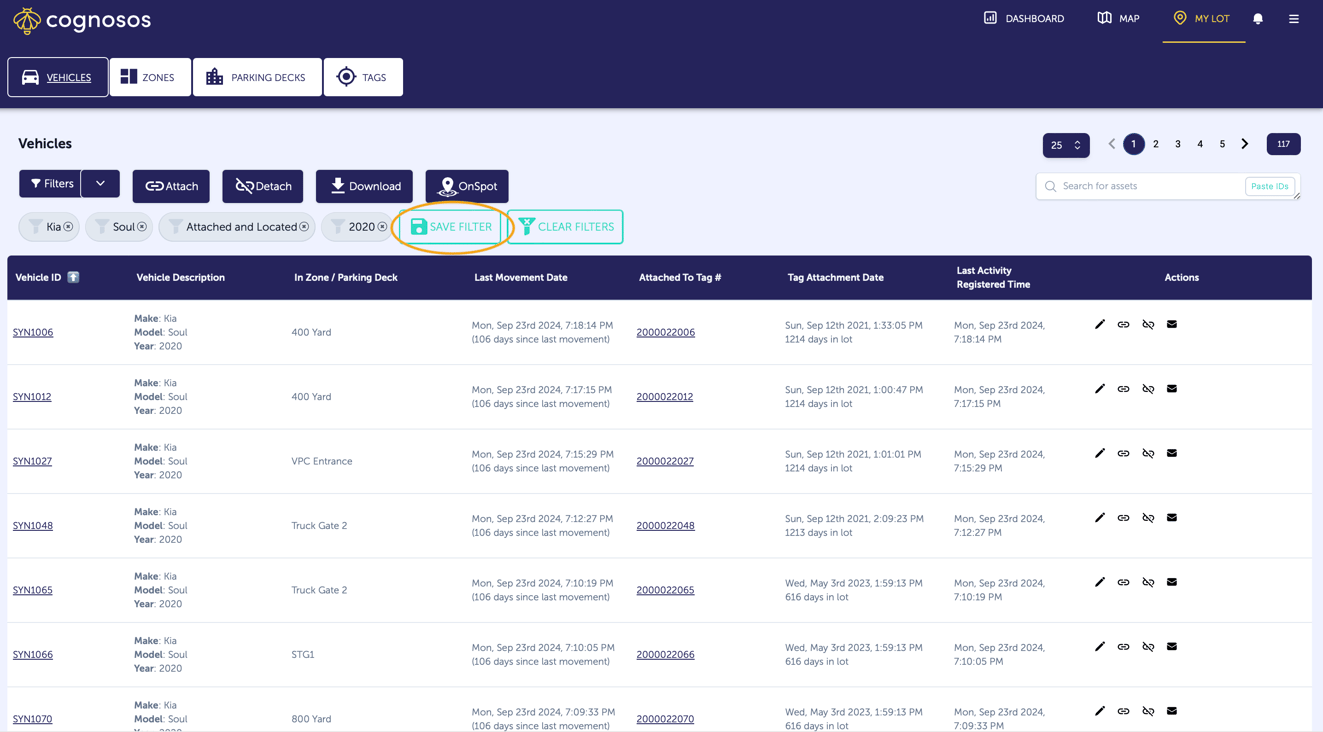The image size is (1323, 732).
Task: Go to page 3
Action: [1178, 144]
